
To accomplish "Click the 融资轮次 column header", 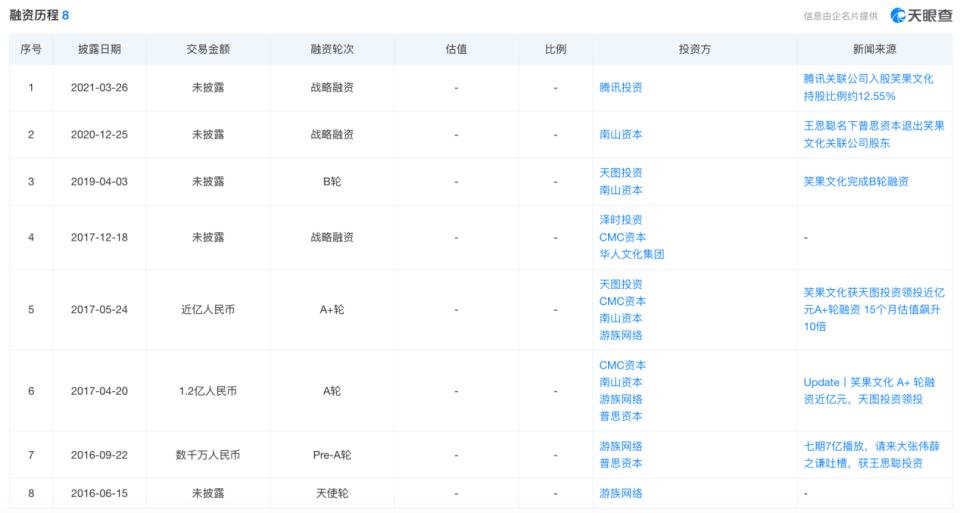I will tap(332, 50).
